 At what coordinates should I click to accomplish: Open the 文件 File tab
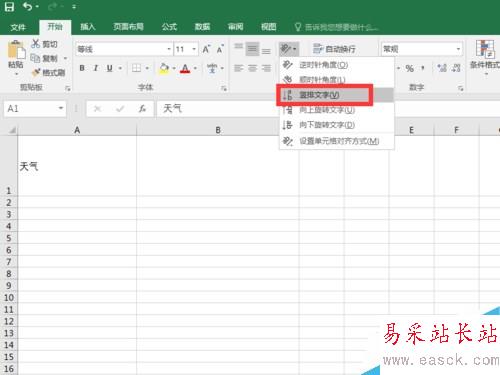point(18,27)
